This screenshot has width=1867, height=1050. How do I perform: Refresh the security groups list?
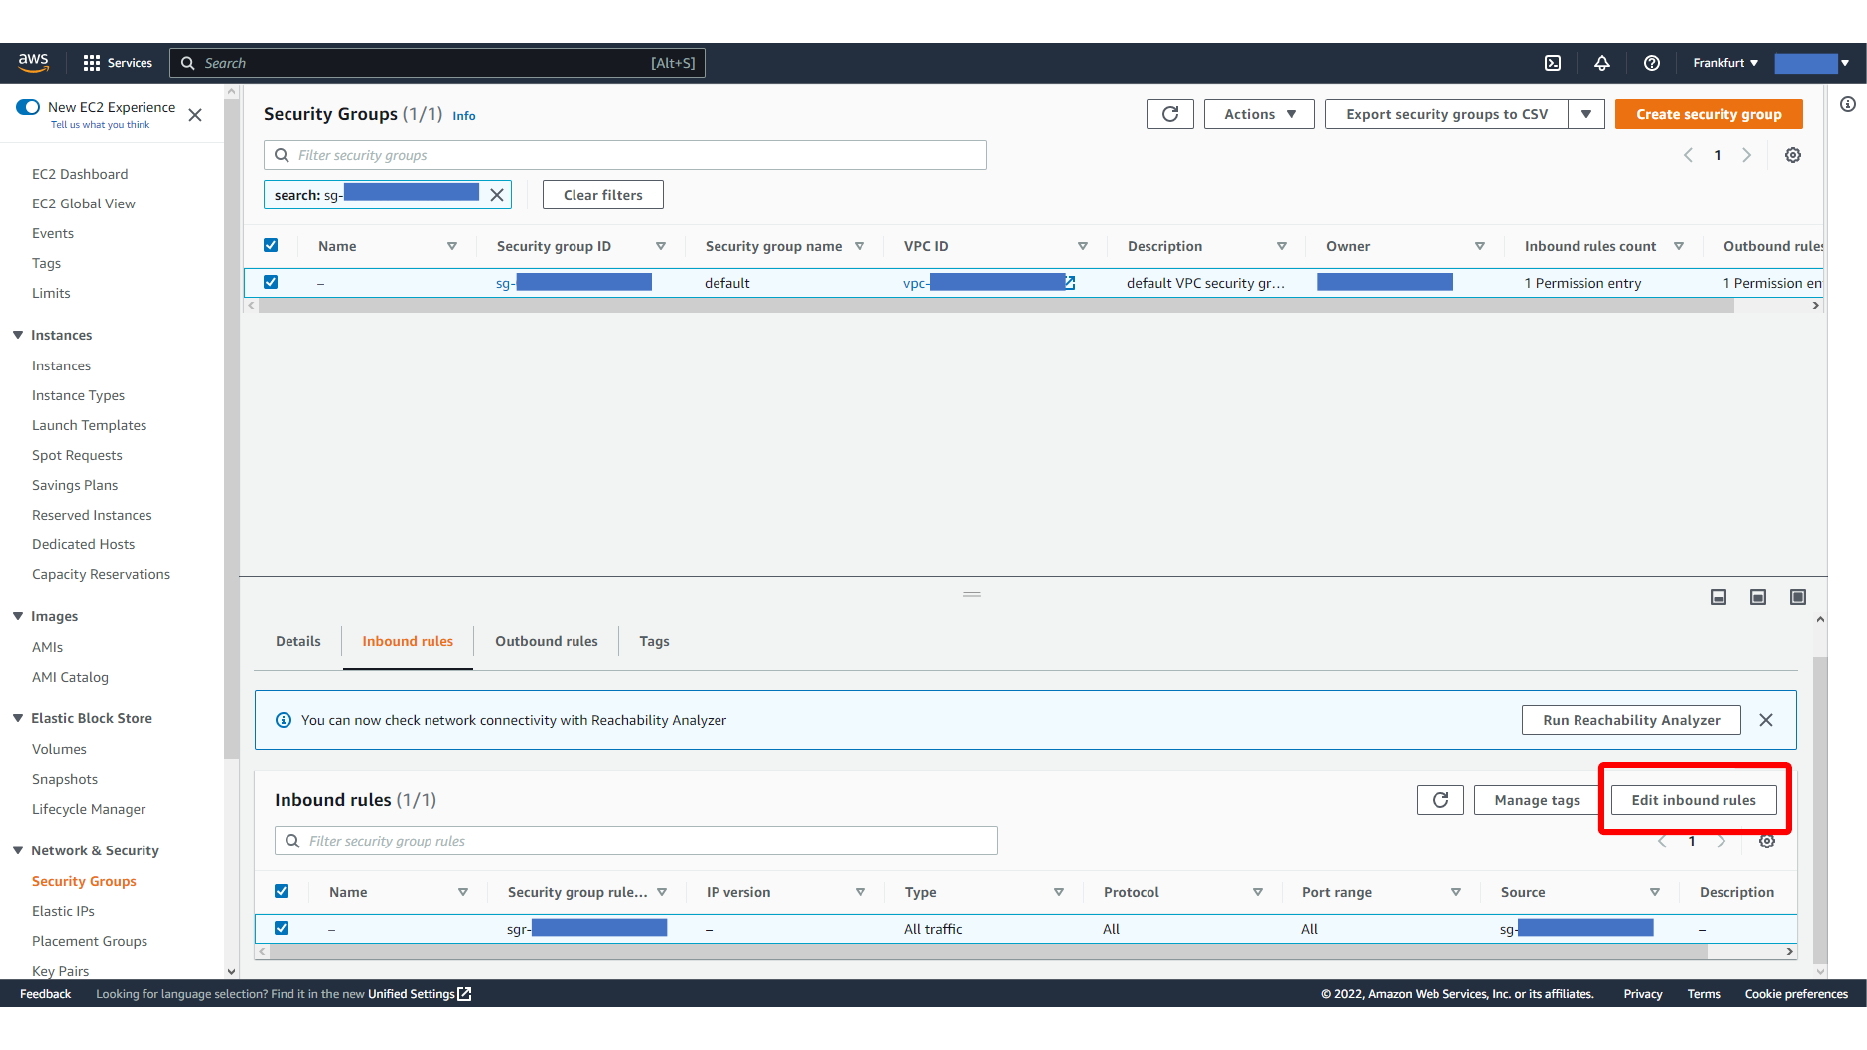[1170, 114]
